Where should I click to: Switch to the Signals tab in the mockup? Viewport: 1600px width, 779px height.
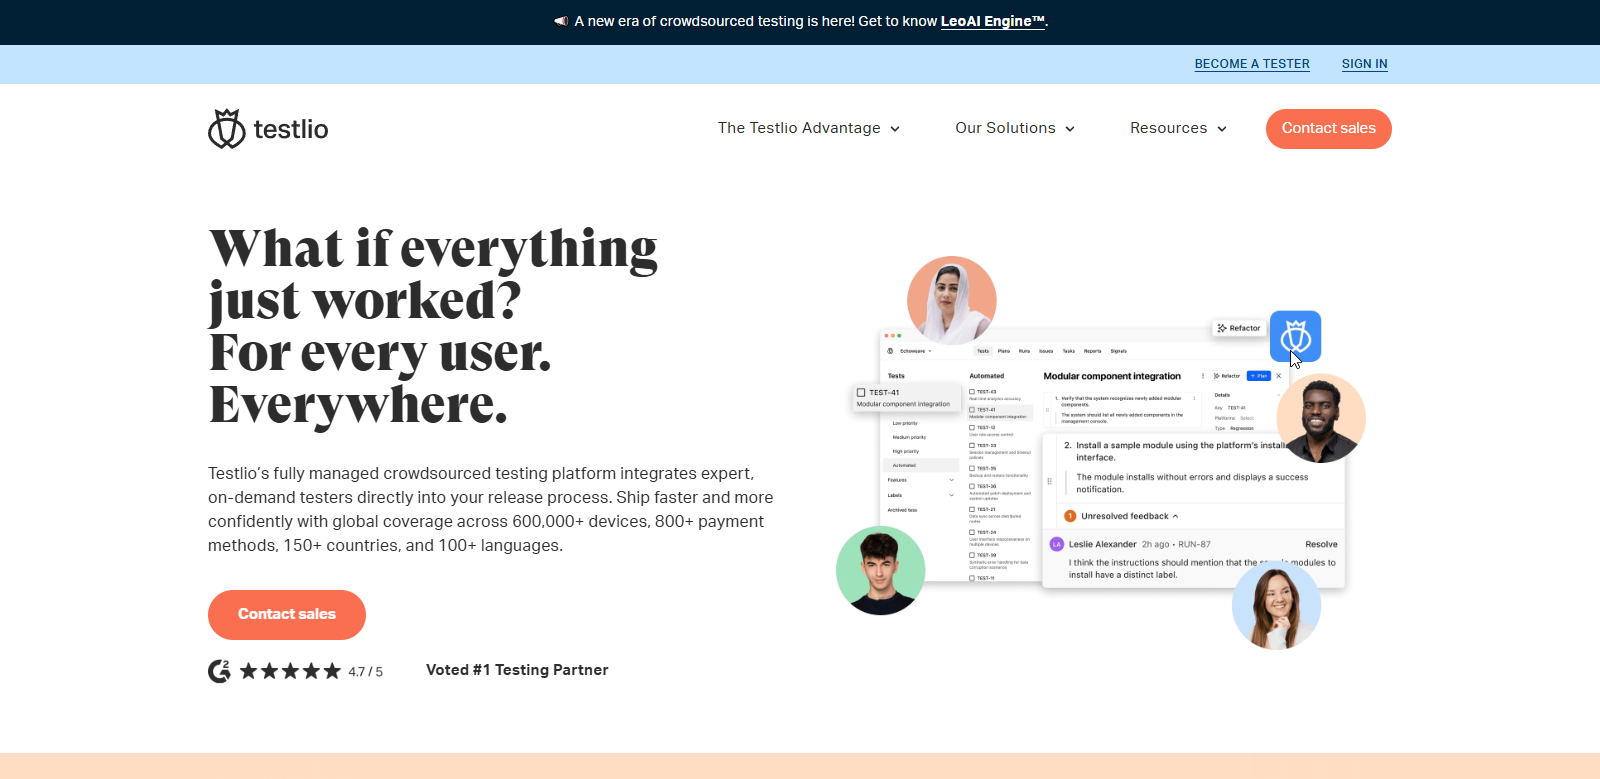pyautogui.click(x=1118, y=351)
